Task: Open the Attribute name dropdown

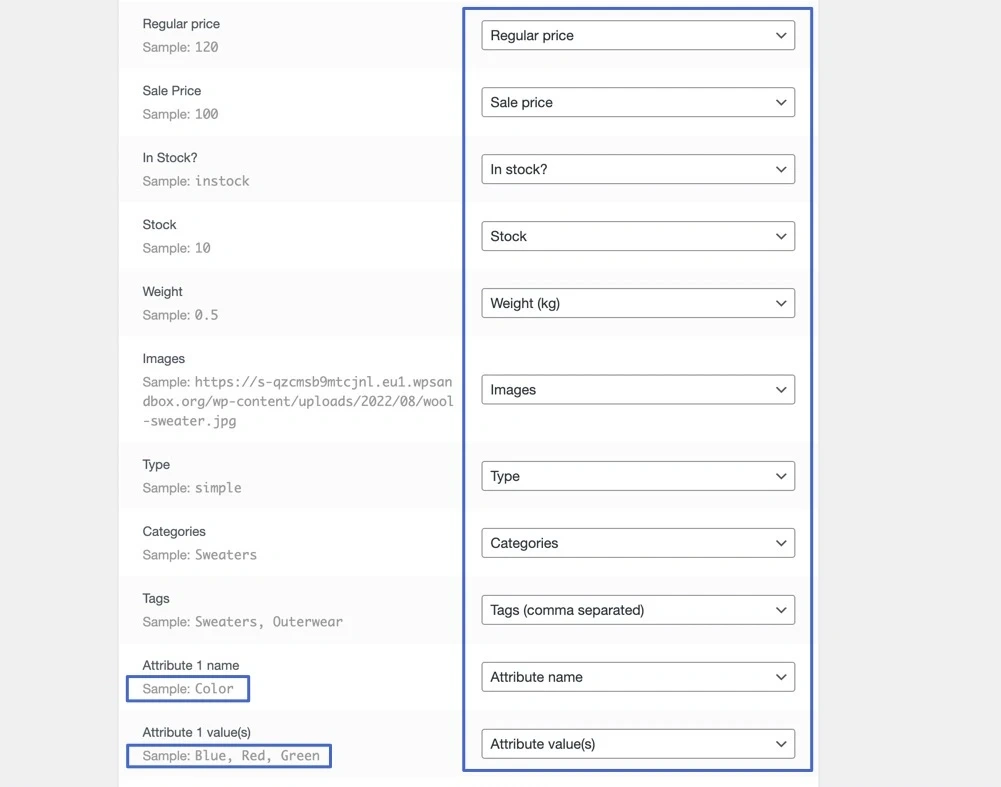Action: (637, 678)
